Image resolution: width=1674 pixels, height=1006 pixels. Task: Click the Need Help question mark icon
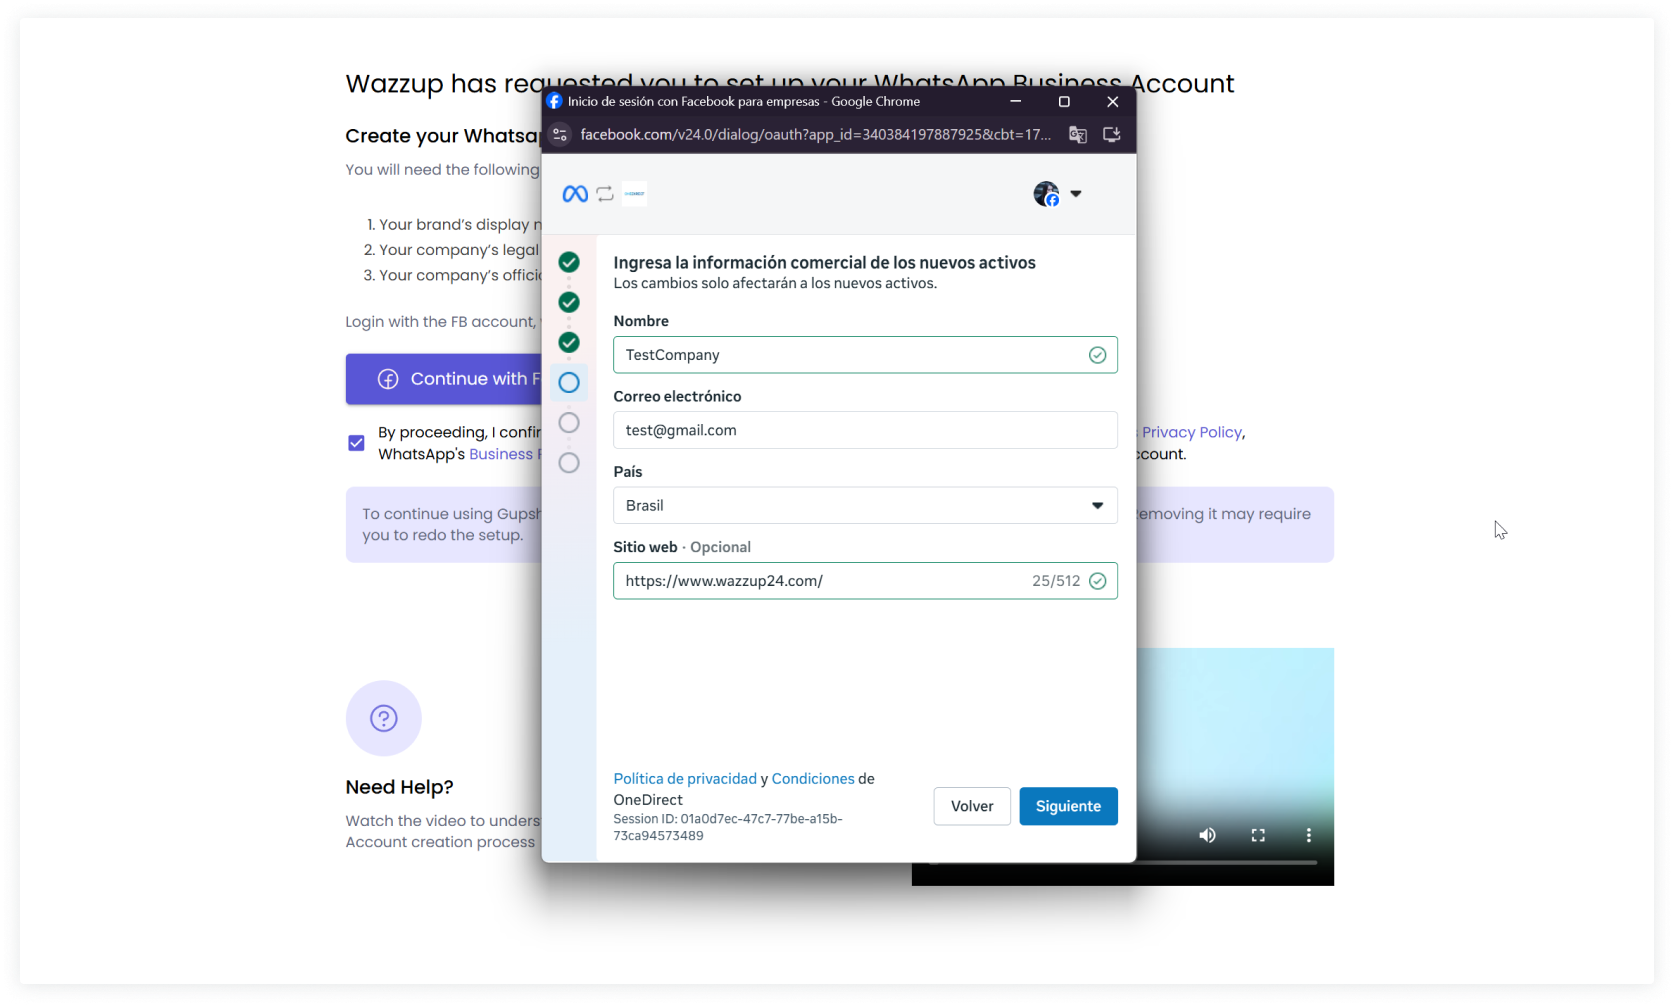click(x=384, y=718)
